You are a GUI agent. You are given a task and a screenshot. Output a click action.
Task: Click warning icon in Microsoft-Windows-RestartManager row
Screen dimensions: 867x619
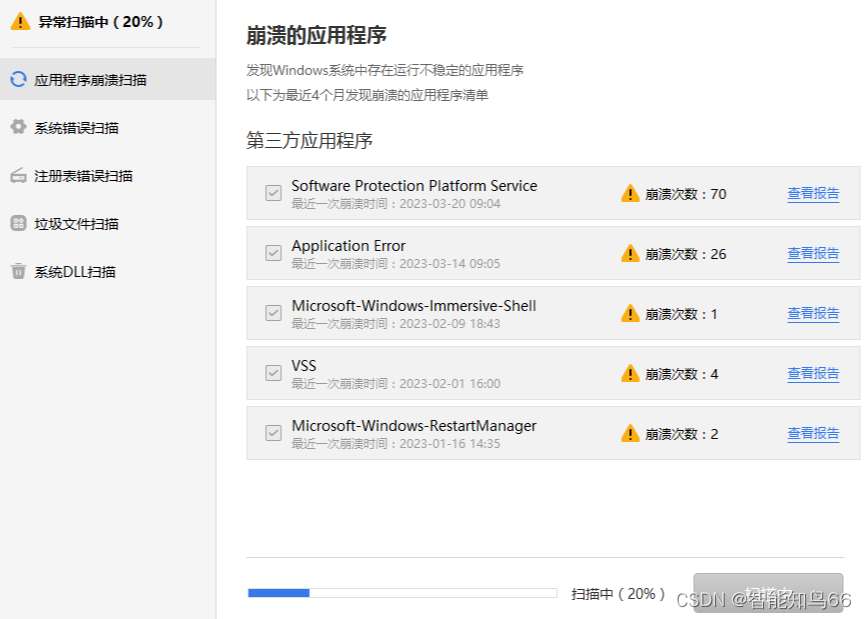pyautogui.click(x=630, y=433)
